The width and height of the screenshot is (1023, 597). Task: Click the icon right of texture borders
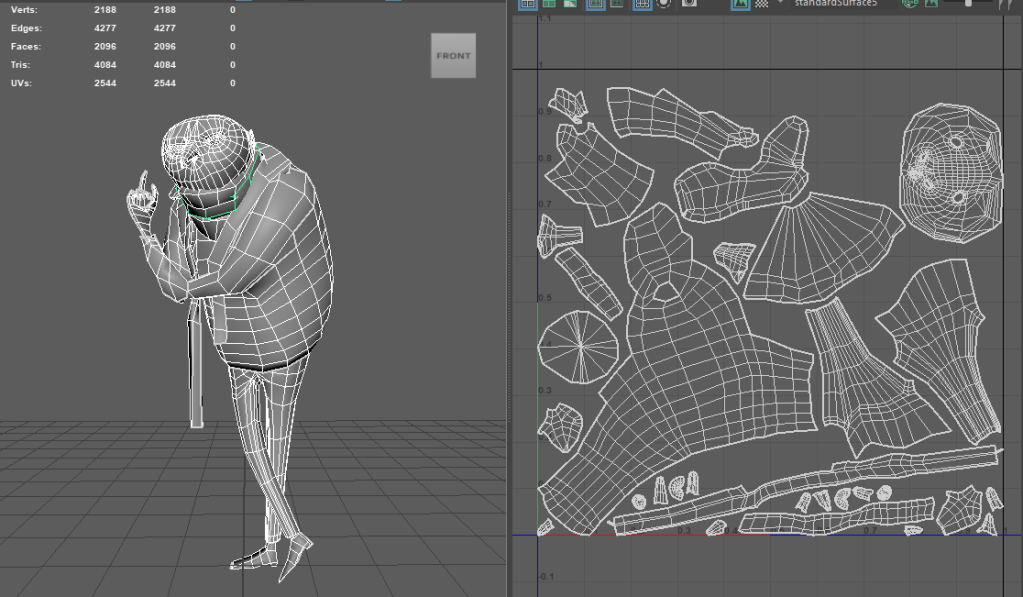[x=617, y=3]
